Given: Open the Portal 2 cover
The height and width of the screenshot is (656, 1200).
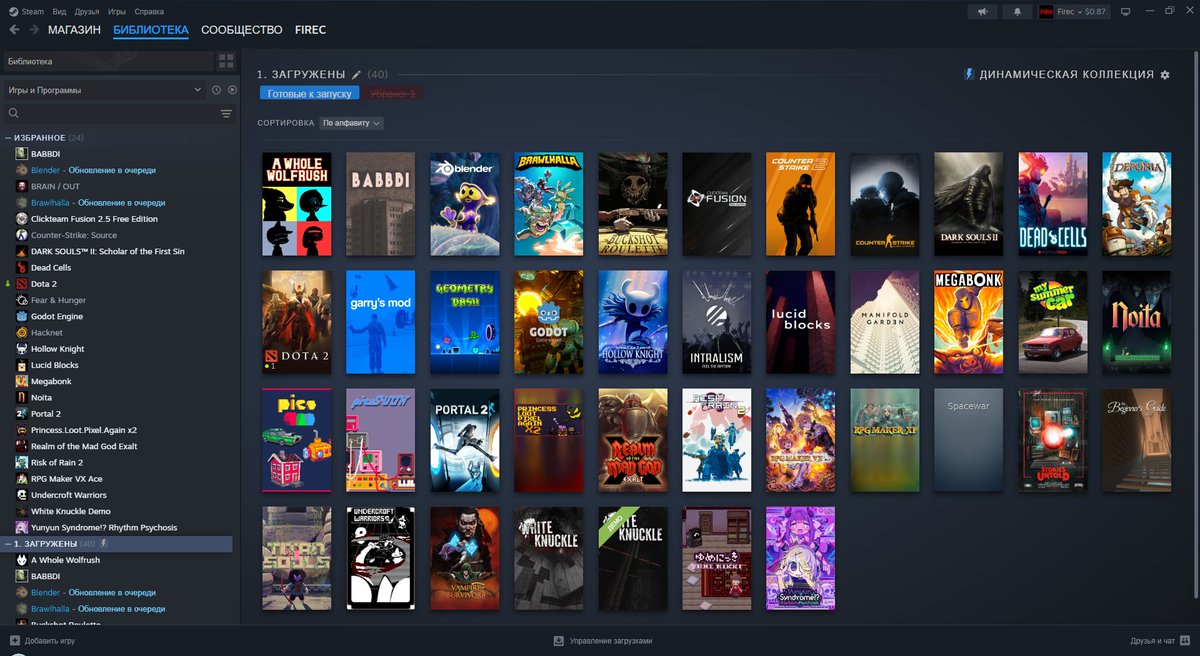Looking at the screenshot, I should point(465,440).
